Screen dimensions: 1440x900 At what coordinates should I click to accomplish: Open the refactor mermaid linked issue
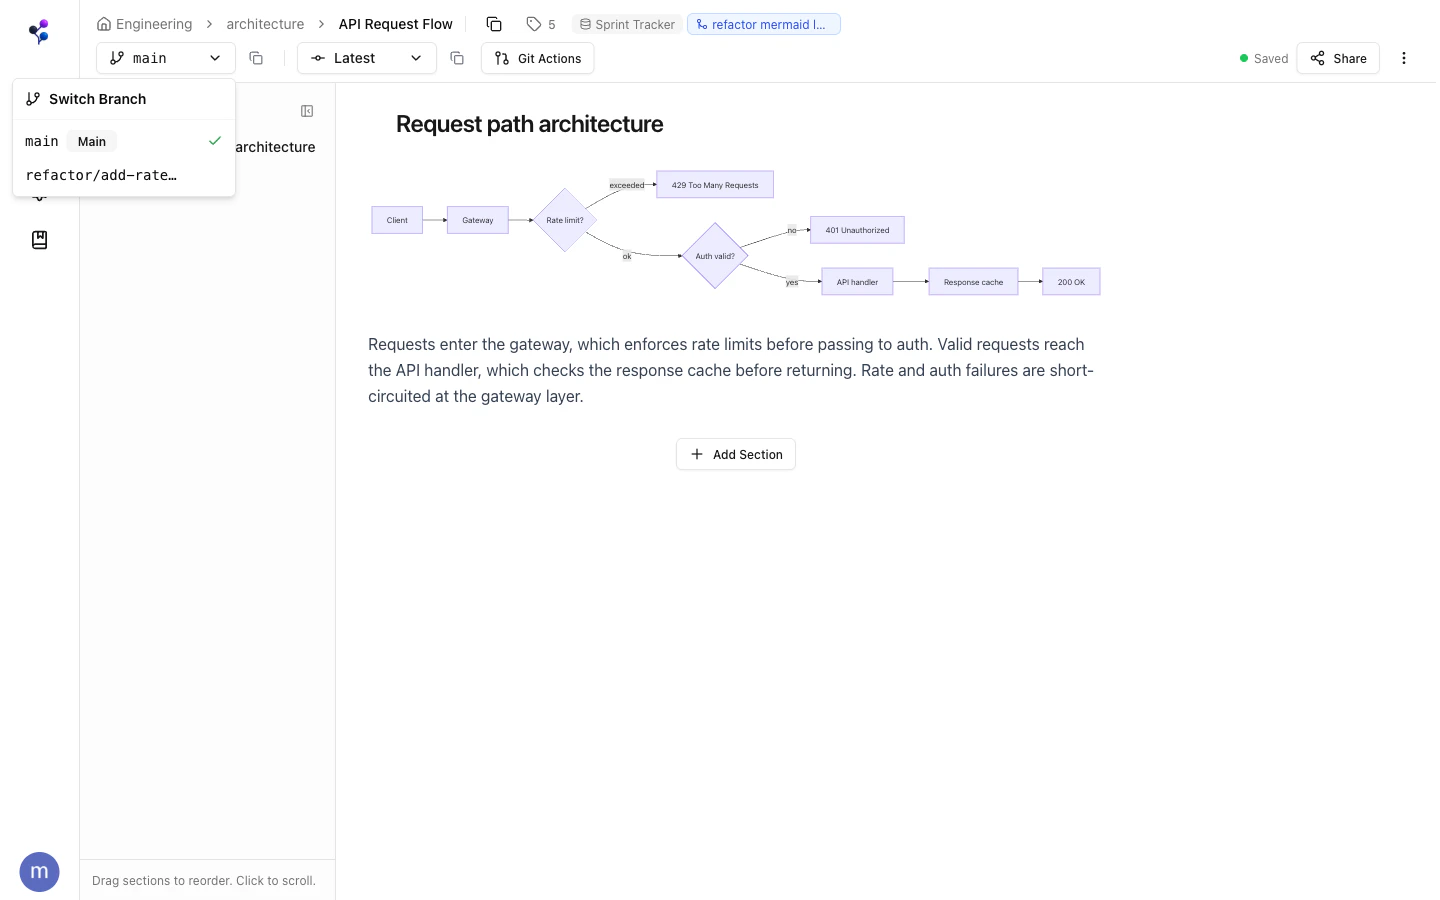(763, 24)
